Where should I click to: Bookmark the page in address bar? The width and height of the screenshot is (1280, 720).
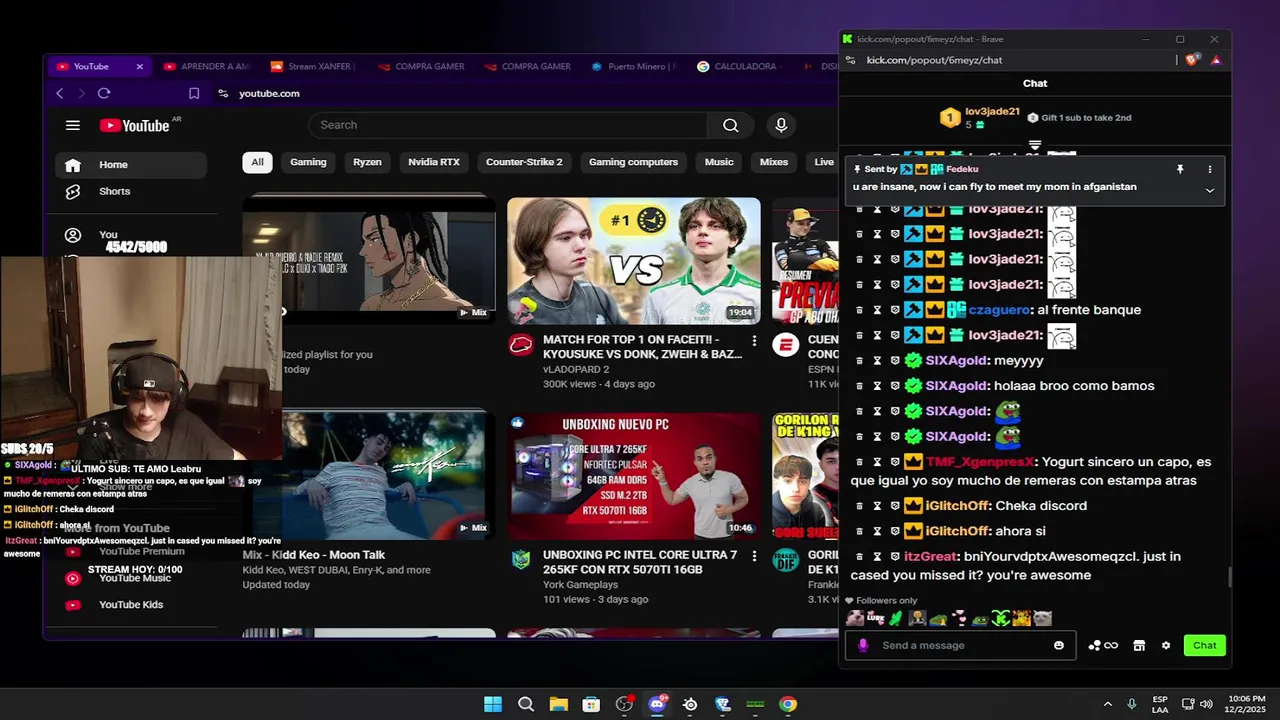(x=194, y=93)
